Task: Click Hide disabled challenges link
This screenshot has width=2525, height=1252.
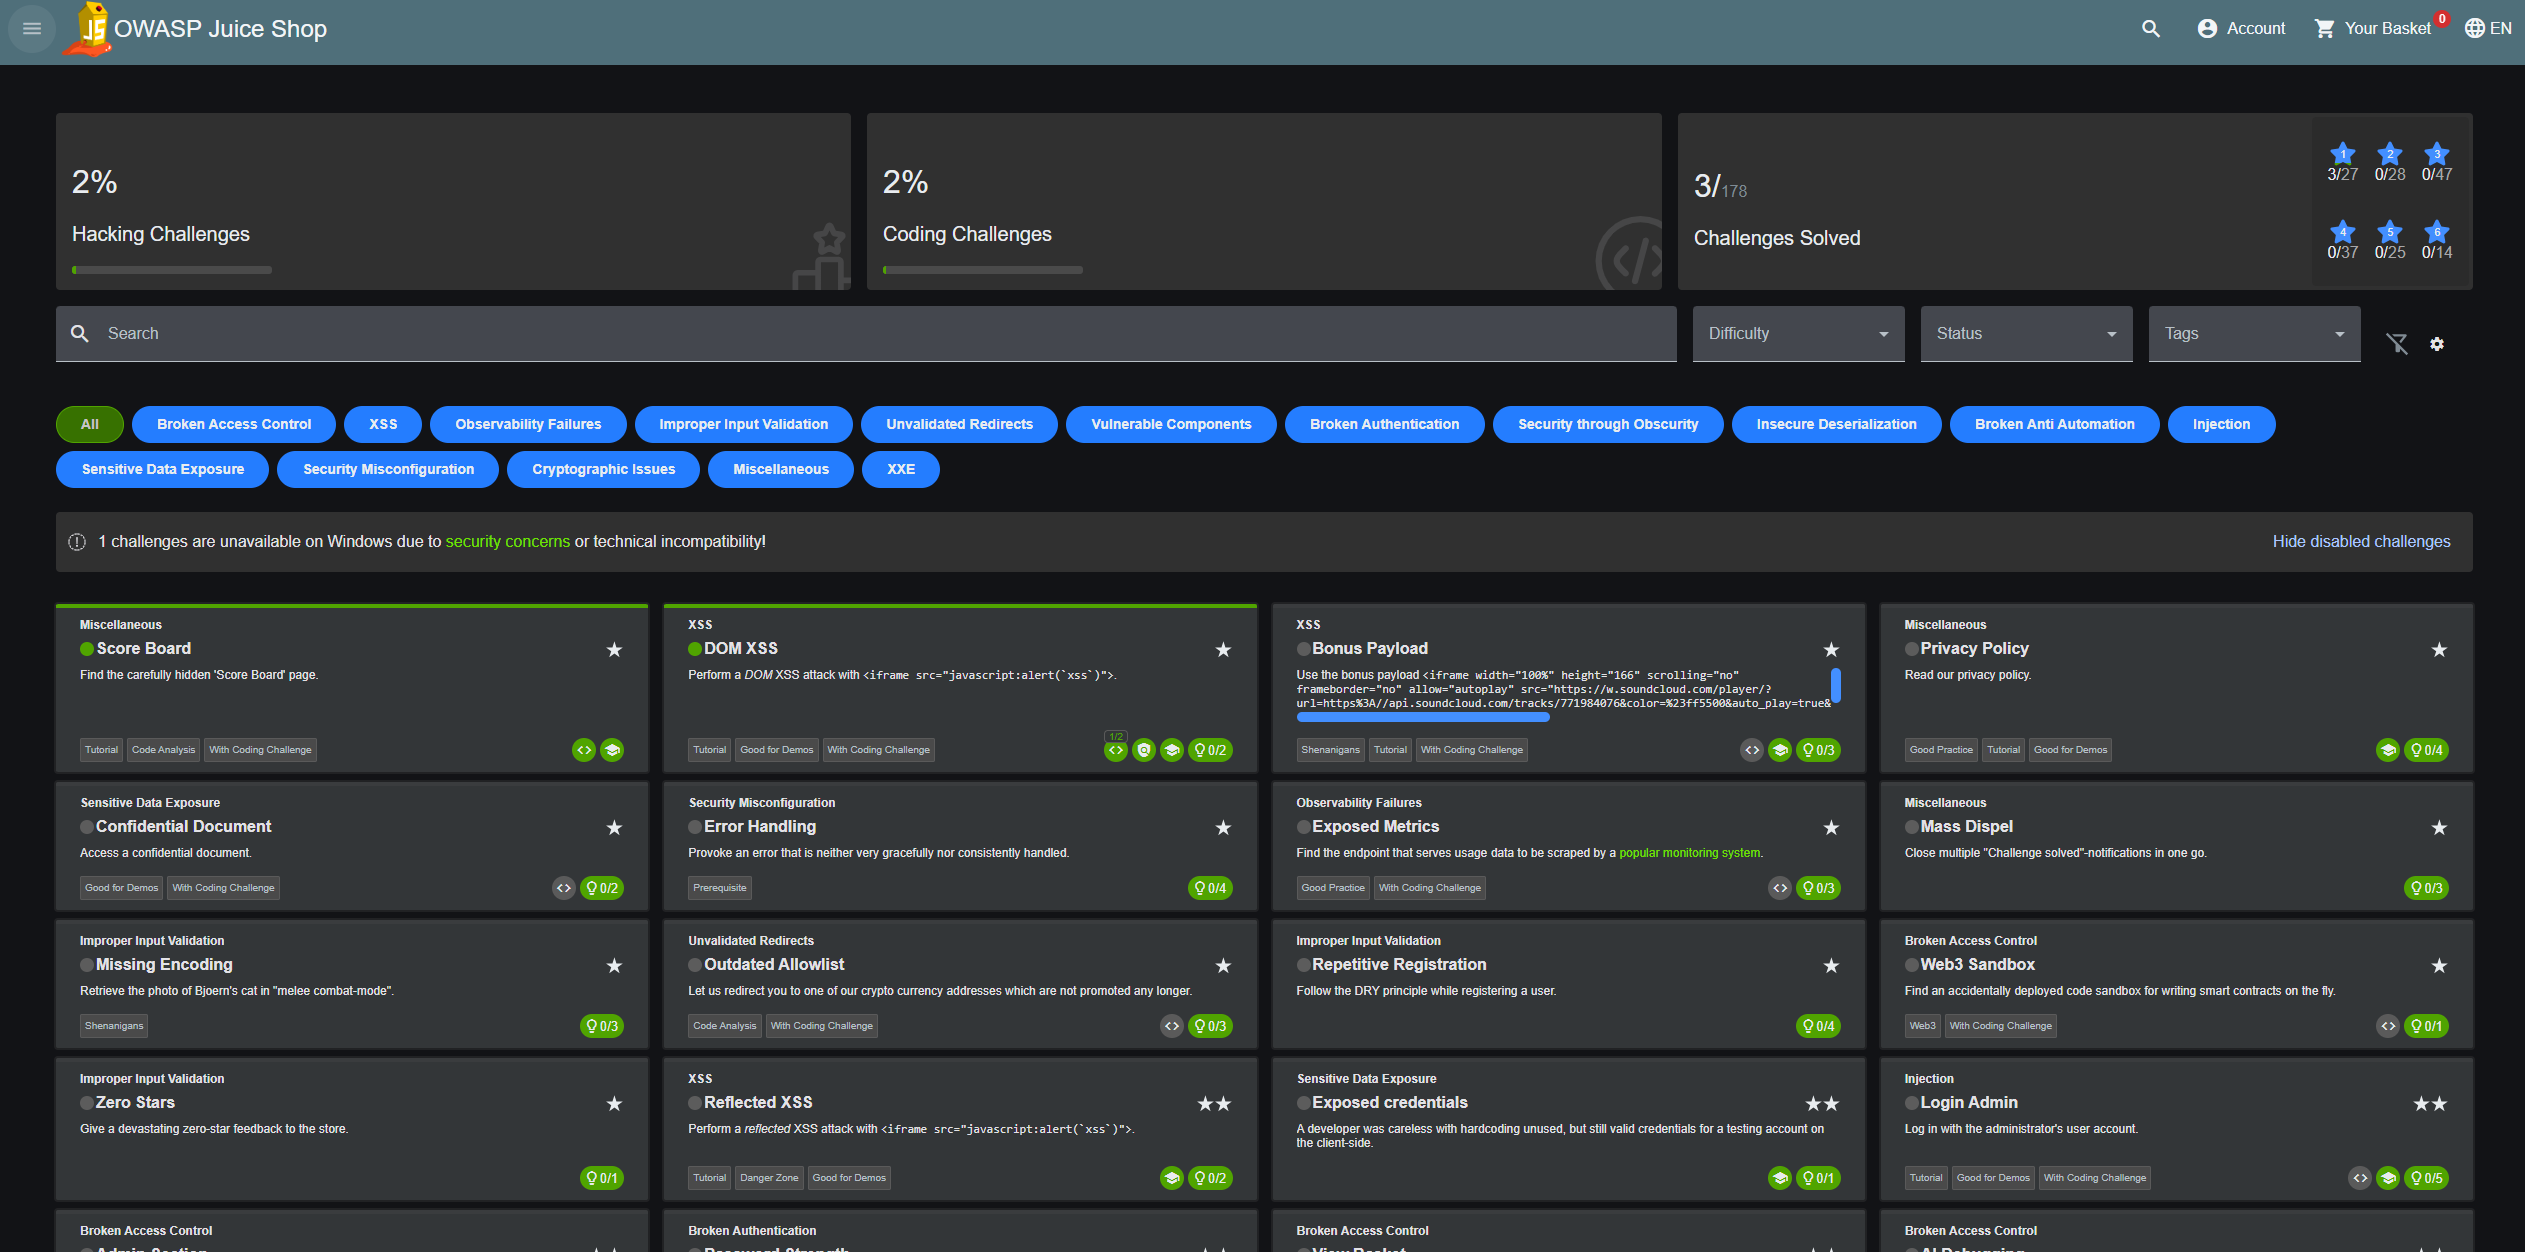Action: pyautogui.click(x=2361, y=541)
